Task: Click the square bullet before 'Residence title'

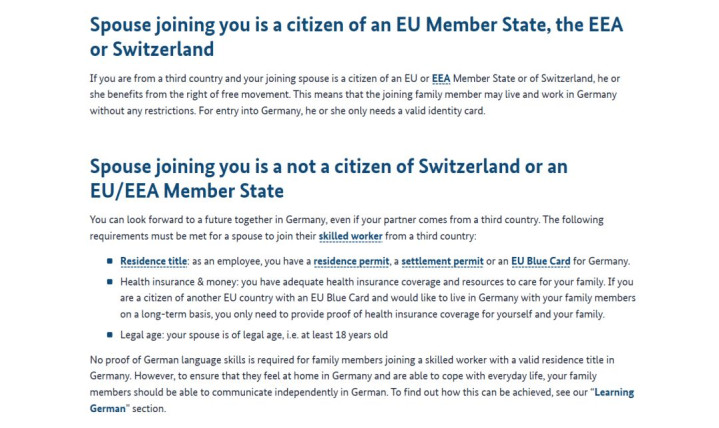Action: pos(110,262)
